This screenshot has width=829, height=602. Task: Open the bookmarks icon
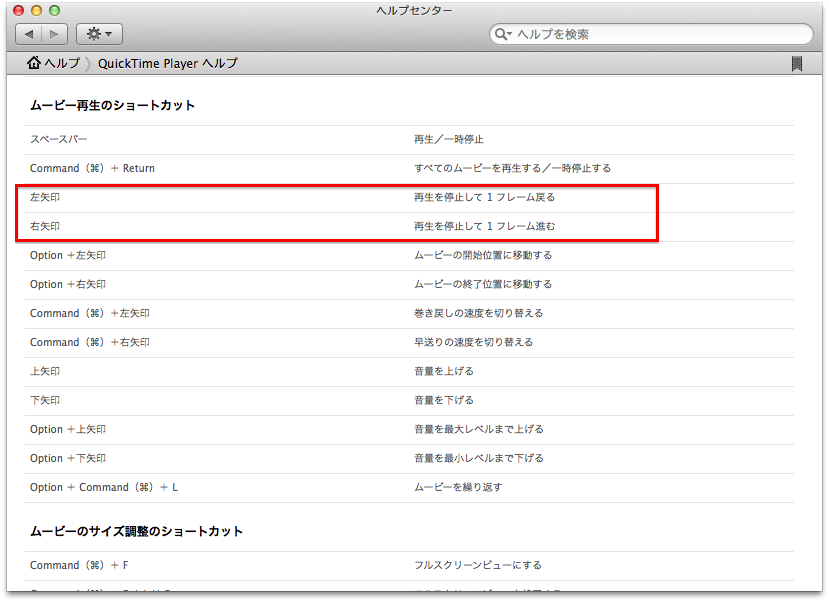[796, 64]
